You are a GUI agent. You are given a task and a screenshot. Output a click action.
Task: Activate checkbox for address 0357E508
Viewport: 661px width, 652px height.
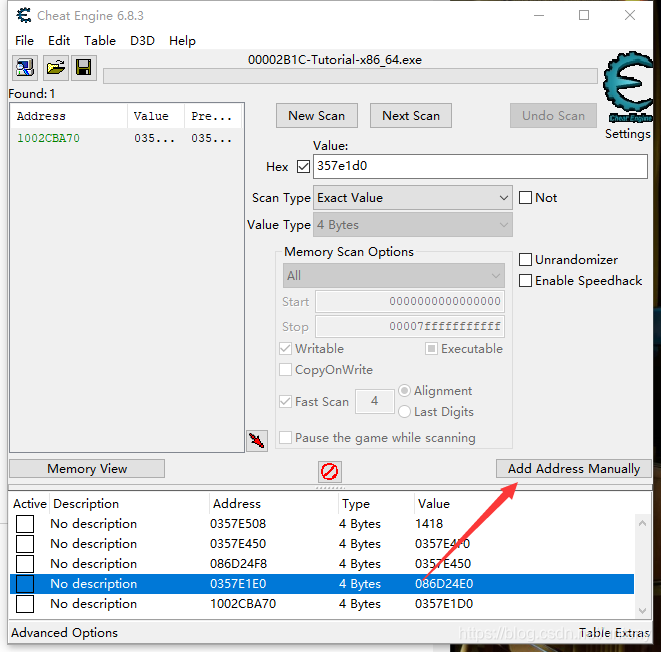(25, 524)
